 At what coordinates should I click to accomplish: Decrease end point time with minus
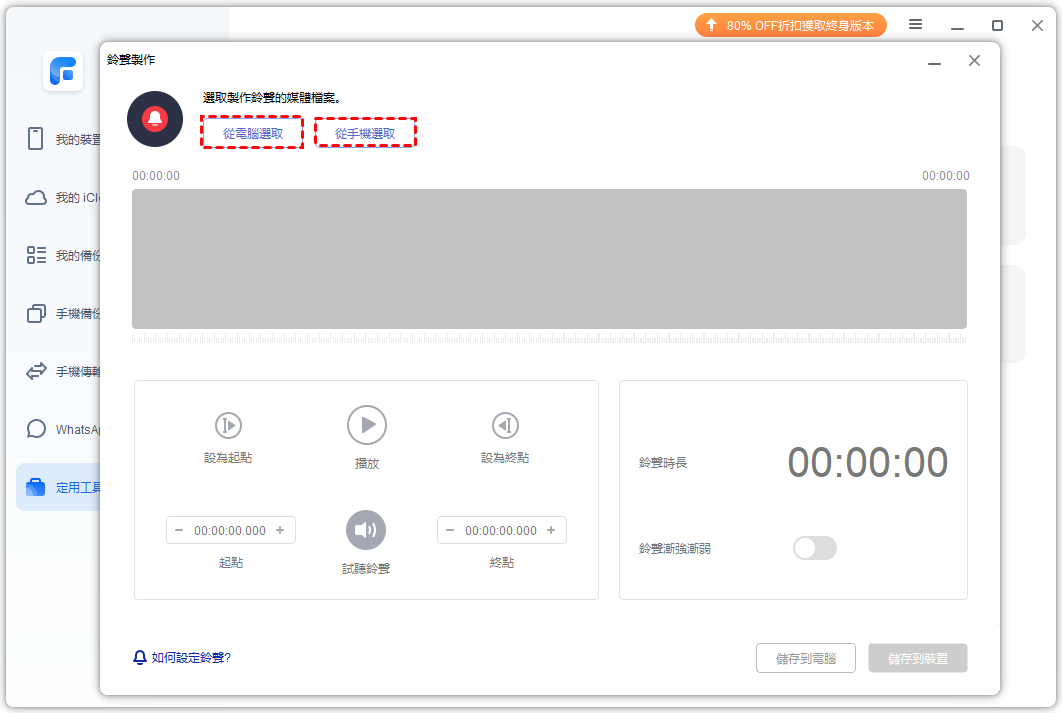pyautogui.click(x=450, y=530)
